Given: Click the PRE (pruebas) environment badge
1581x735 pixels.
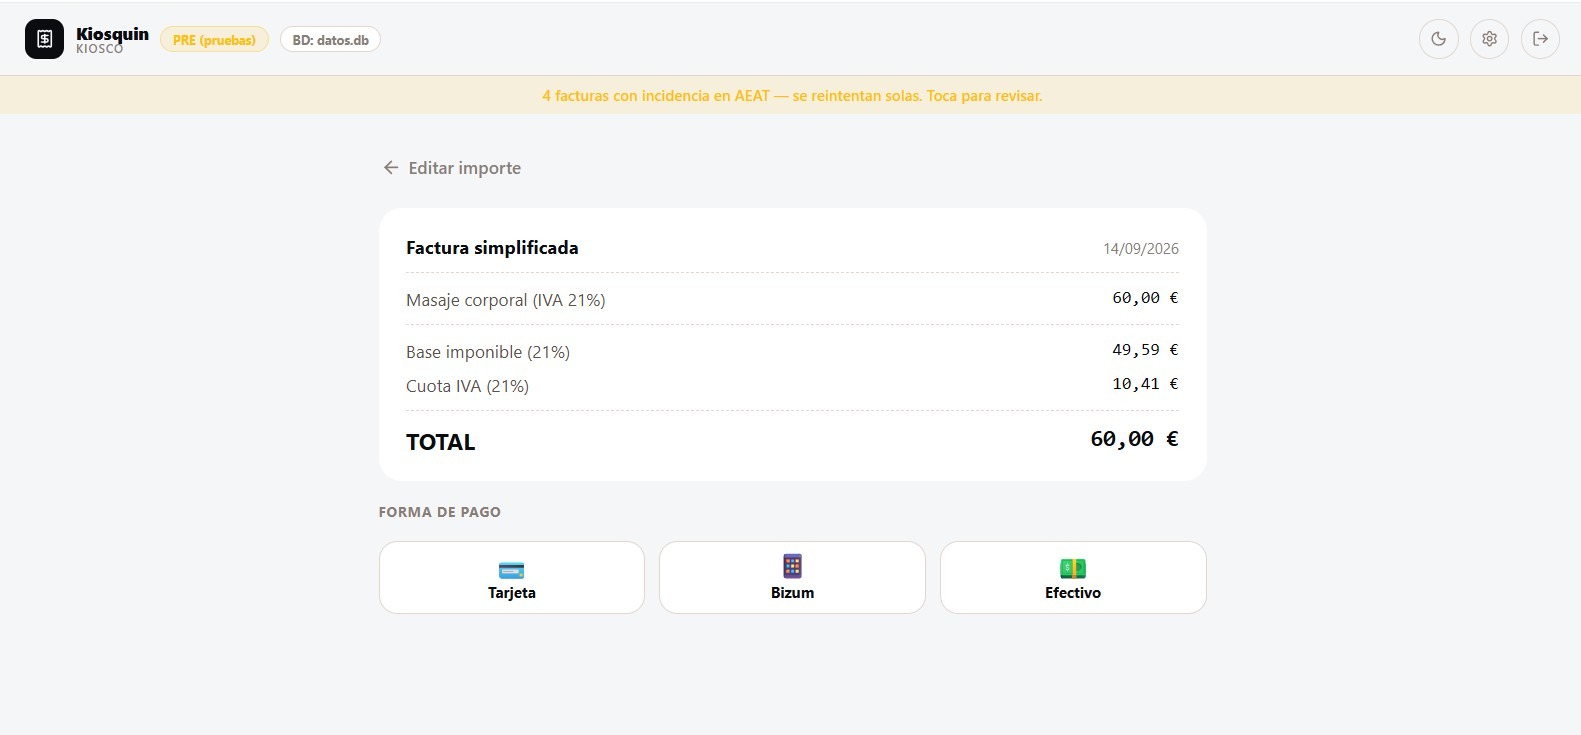Looking at the screenshot, I should 214,40.
